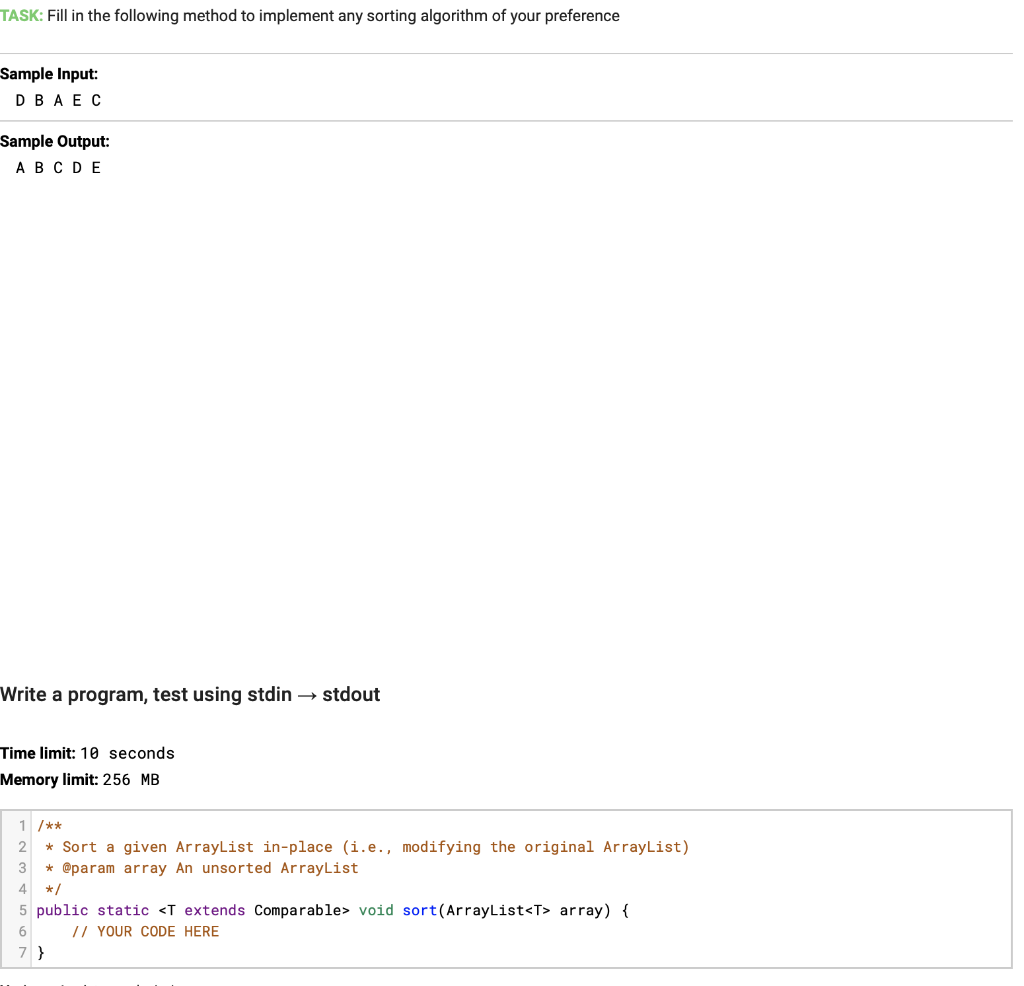Click the green TASK: label
Viewport: 1024px width, 986px height.
tap(22, 16)
